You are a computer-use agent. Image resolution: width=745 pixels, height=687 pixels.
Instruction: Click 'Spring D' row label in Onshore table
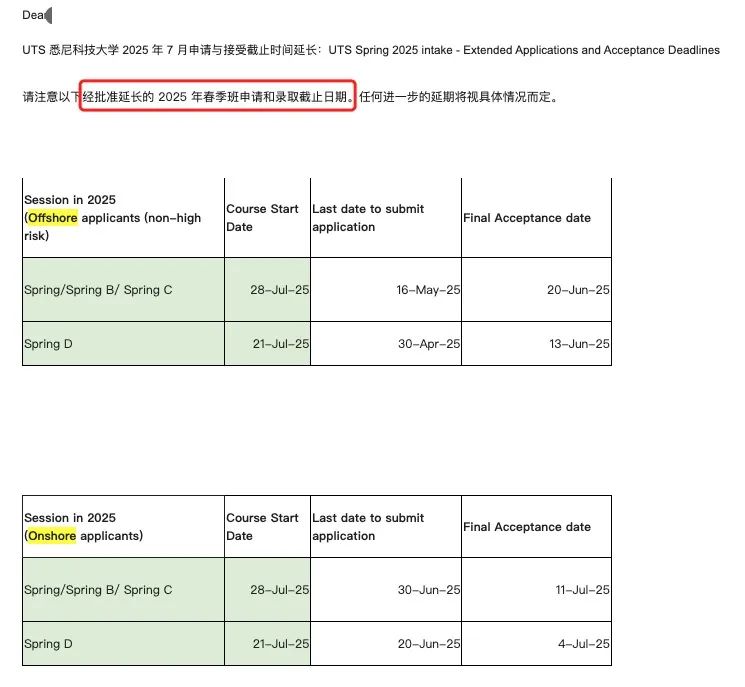48,644
